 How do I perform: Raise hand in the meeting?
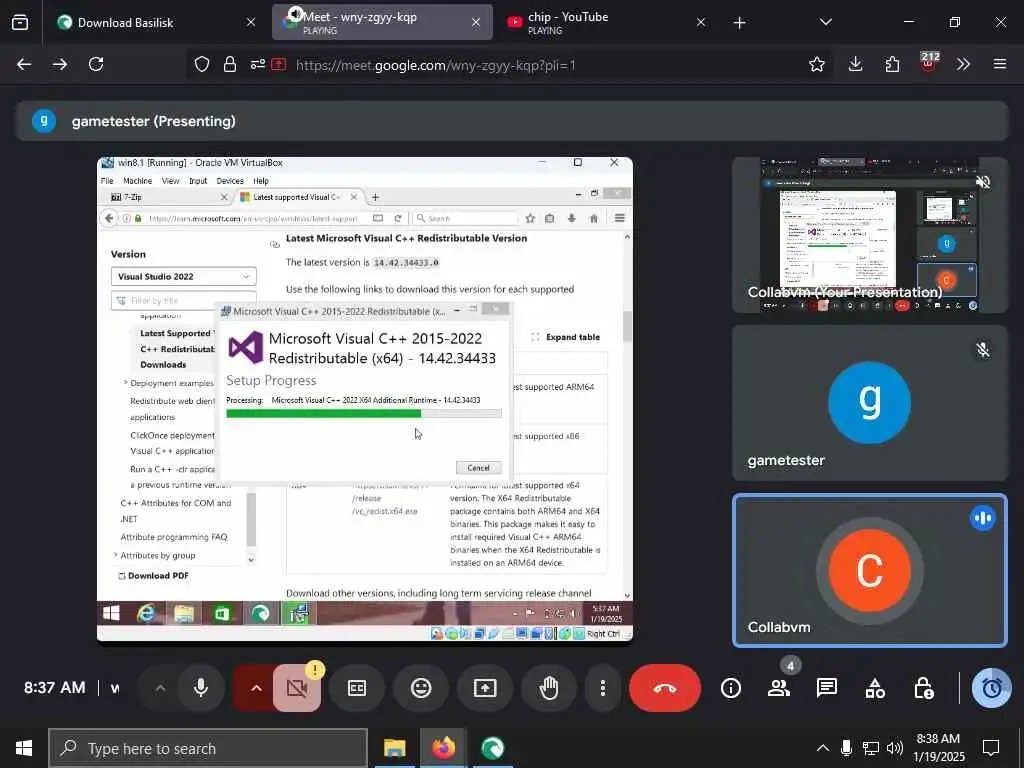pos(549,688)
